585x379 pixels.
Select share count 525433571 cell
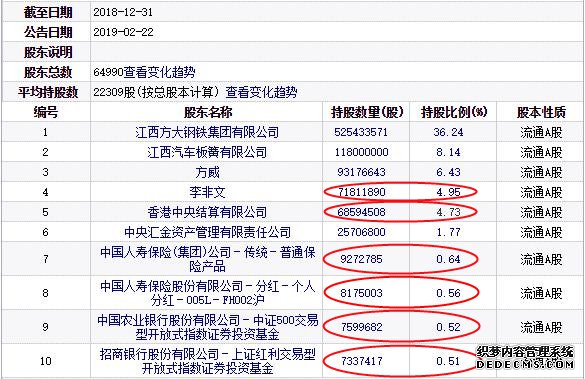(x=361, y=132)
